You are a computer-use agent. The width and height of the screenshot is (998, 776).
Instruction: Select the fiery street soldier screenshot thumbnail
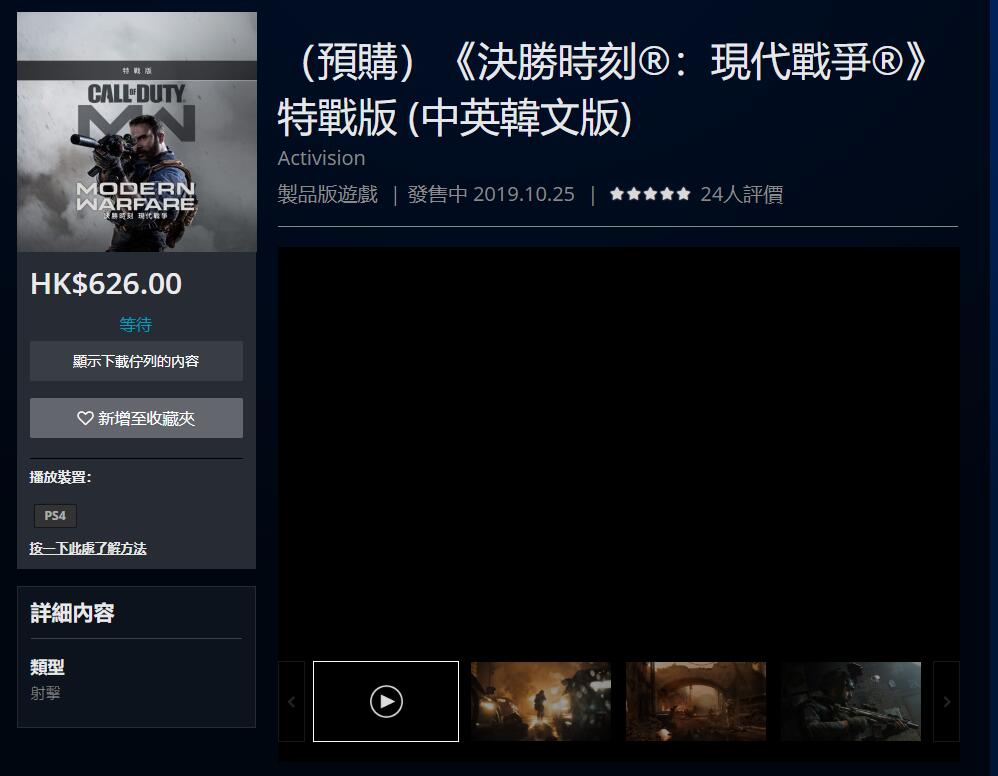point(540,702)
